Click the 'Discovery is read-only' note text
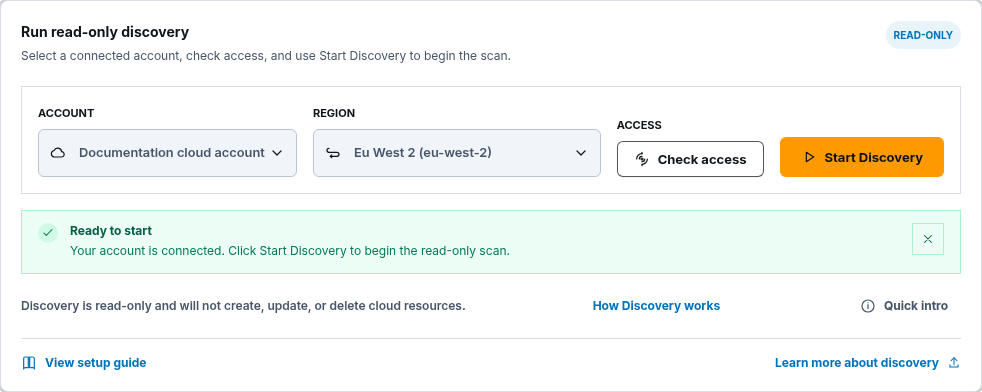This screenshot has height=392, width=982. pos(243,306)
